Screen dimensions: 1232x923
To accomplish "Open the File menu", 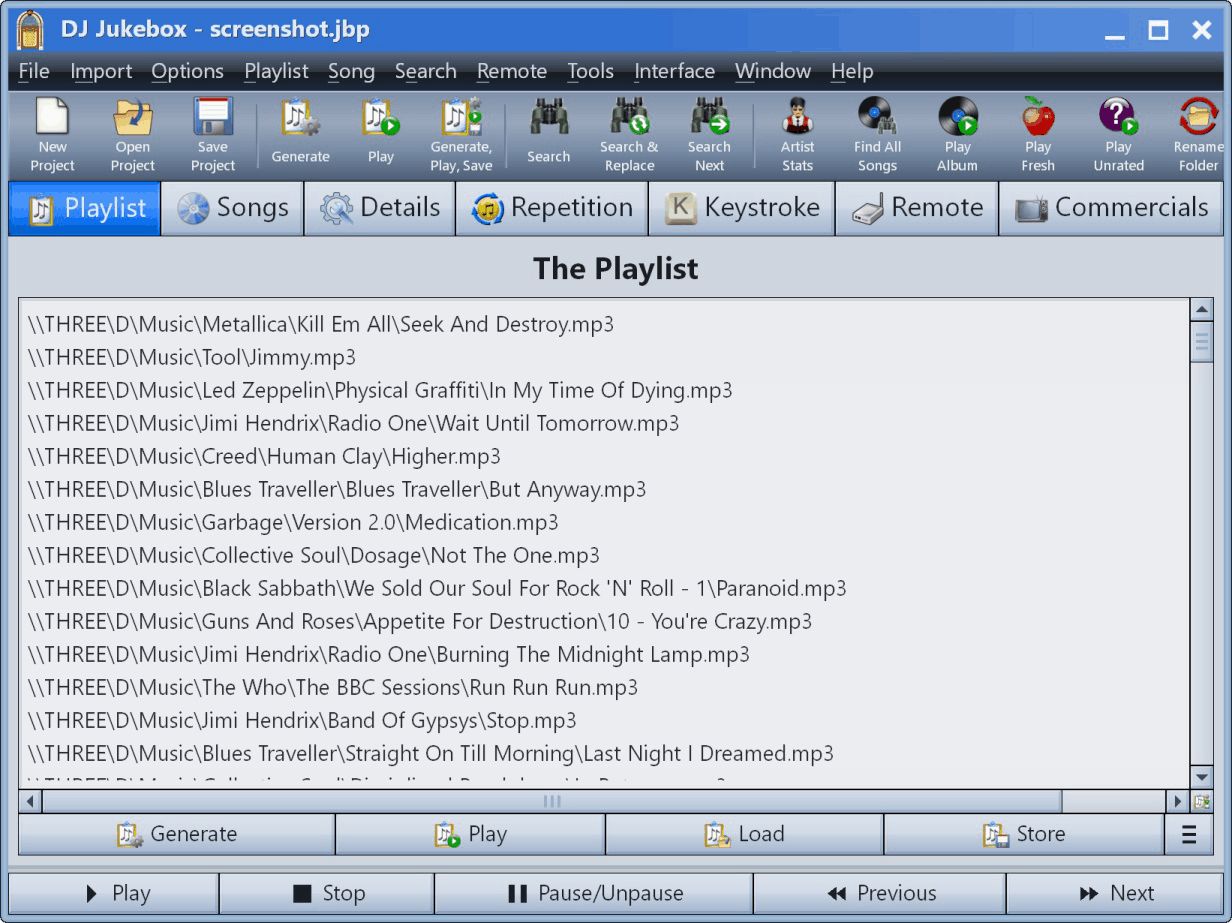I will 34,71.
